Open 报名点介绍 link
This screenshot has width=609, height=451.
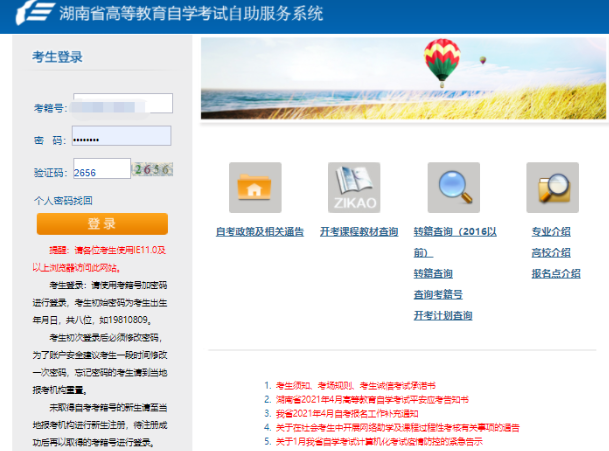click(x=556, y=274)
